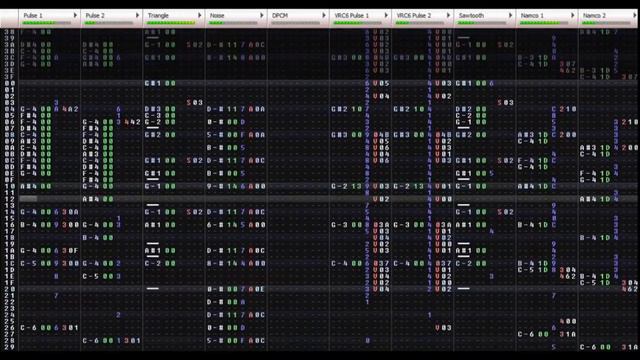Select VRC6 Pulse 1 note G-2 on row 10

[339, 186]
